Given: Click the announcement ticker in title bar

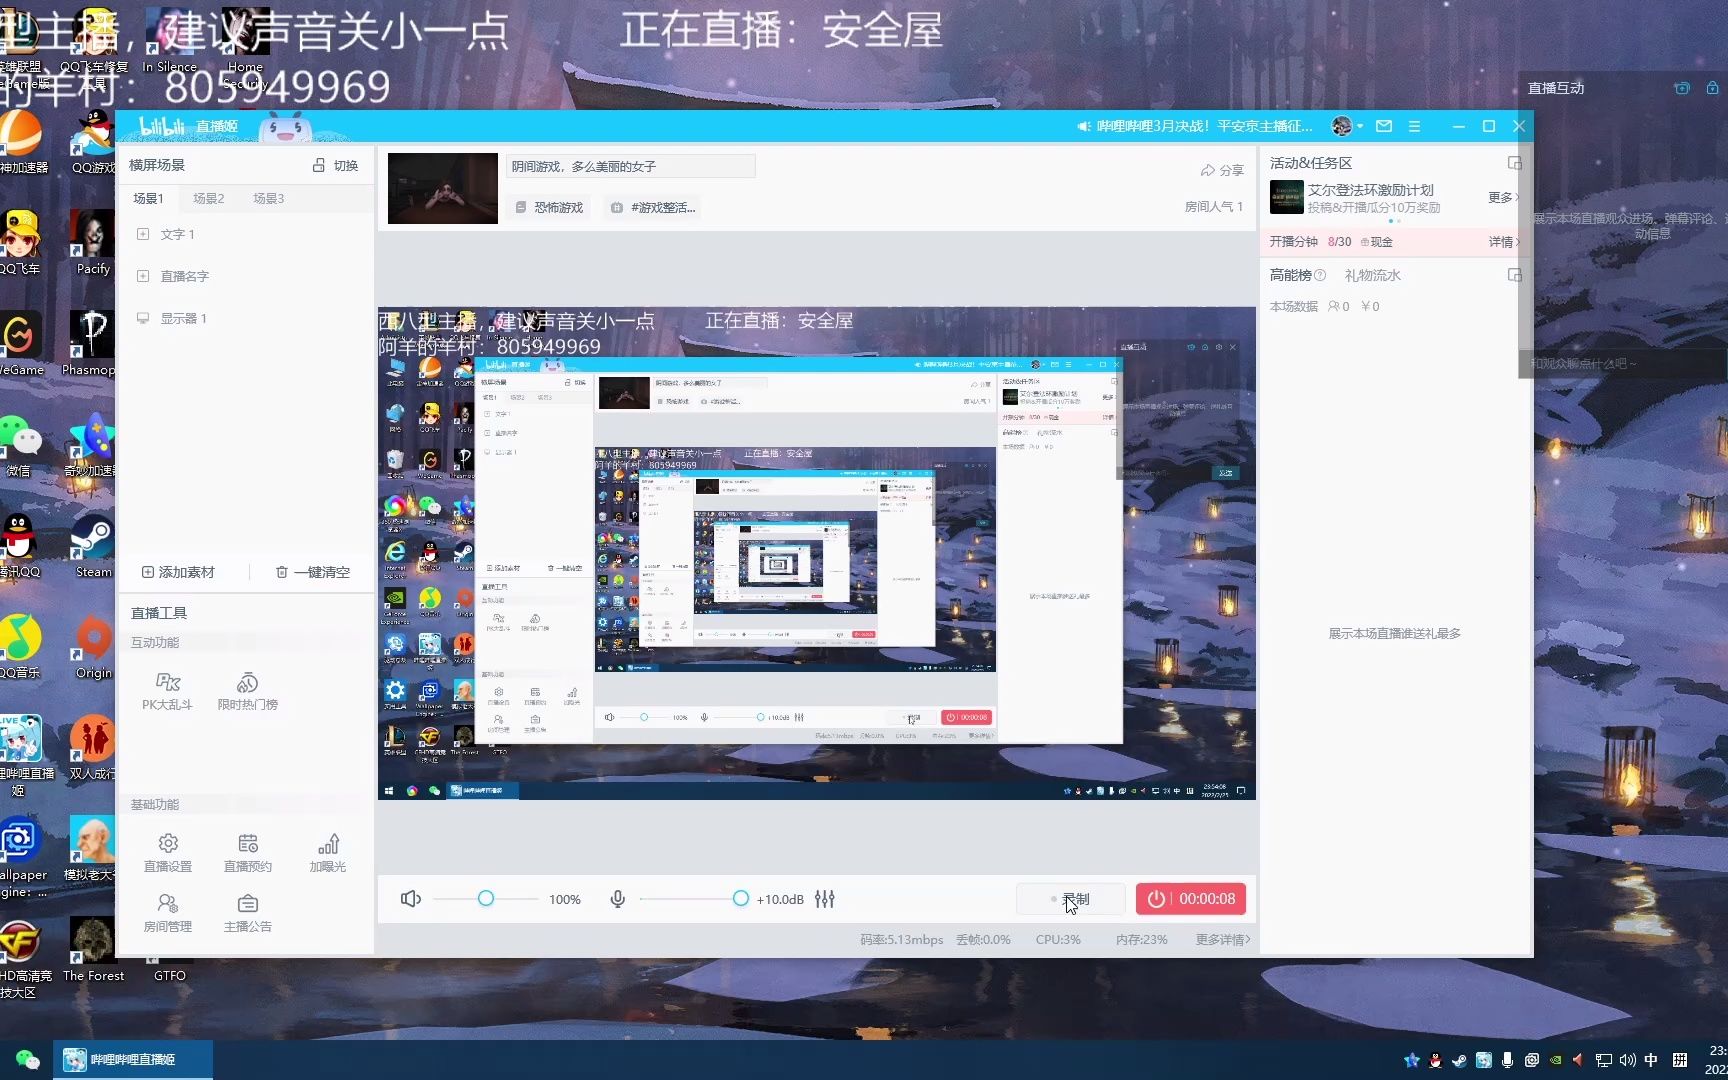Looking at the screenshot, I should point(1195,126).
